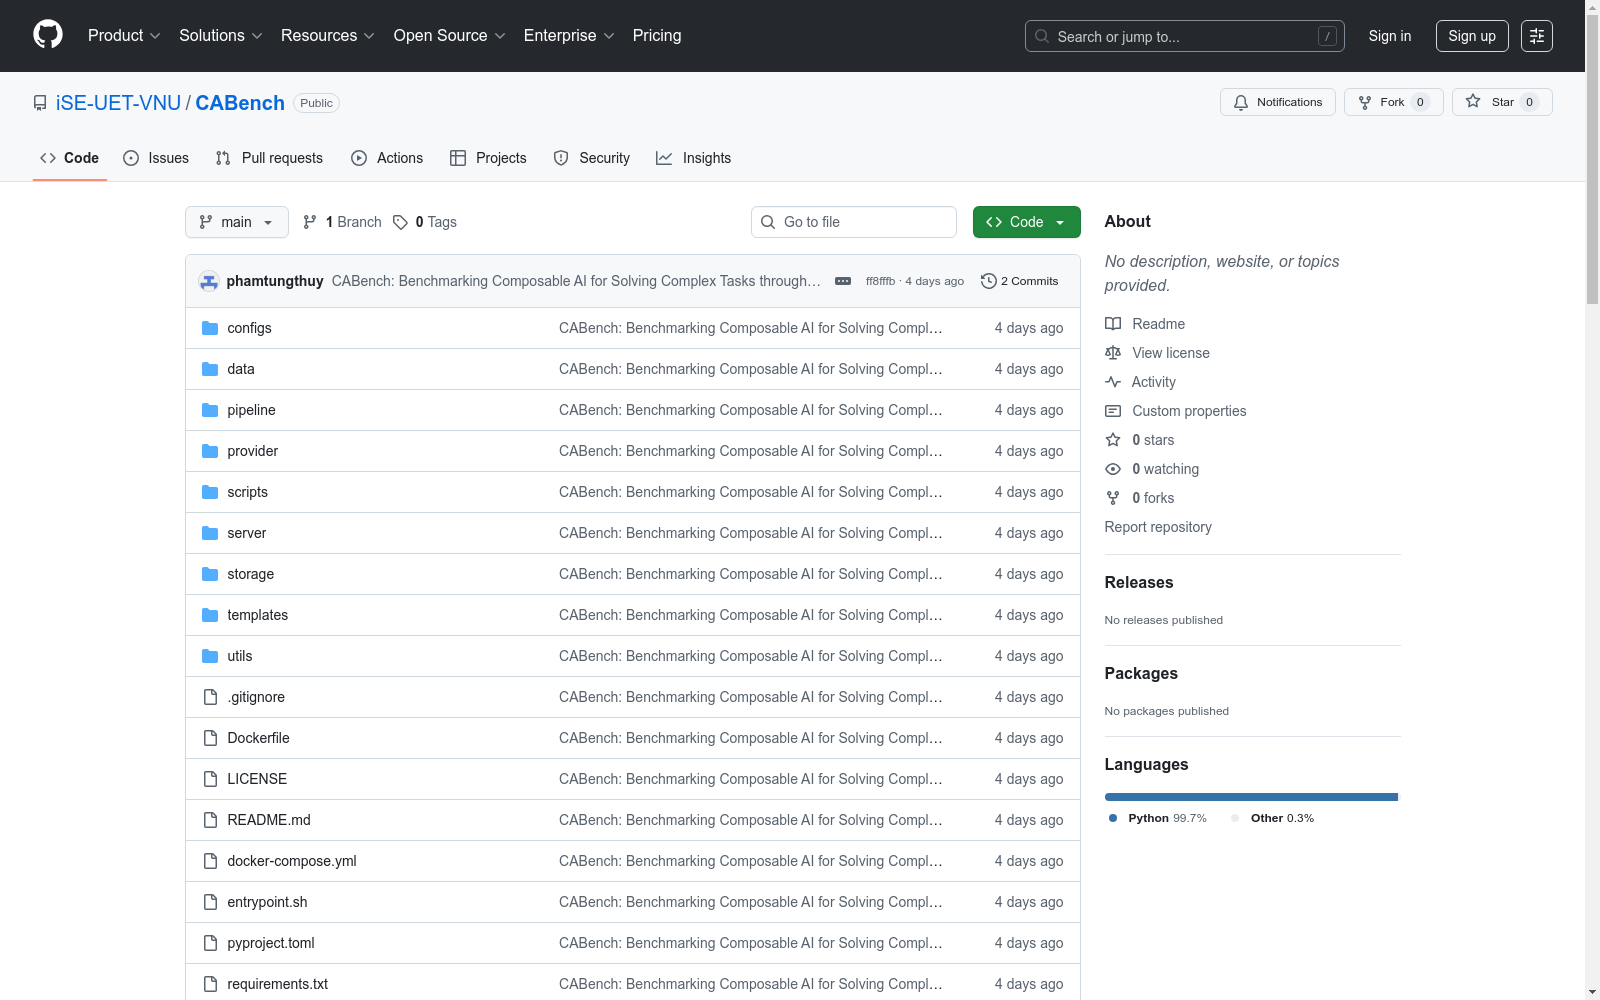Open the iSE-UET-VNU organization link
Screen dimensions: 1600x1000
tap(118, 103)
